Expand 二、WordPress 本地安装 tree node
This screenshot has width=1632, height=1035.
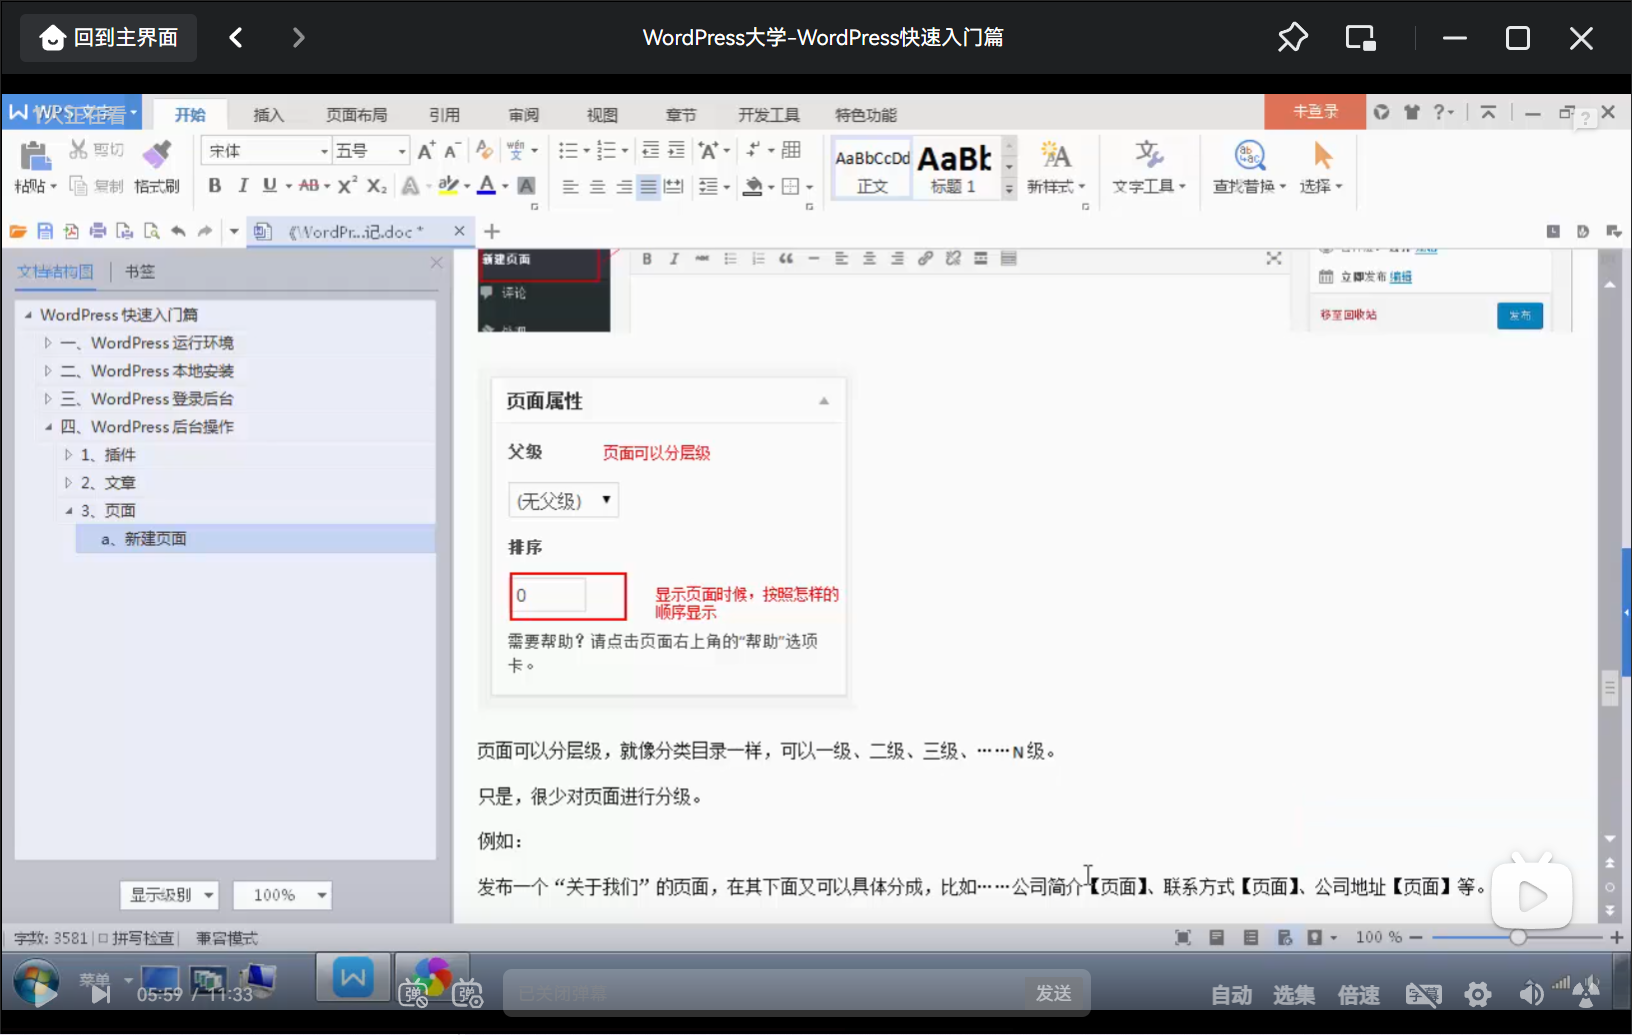click(x=47, y=371)
